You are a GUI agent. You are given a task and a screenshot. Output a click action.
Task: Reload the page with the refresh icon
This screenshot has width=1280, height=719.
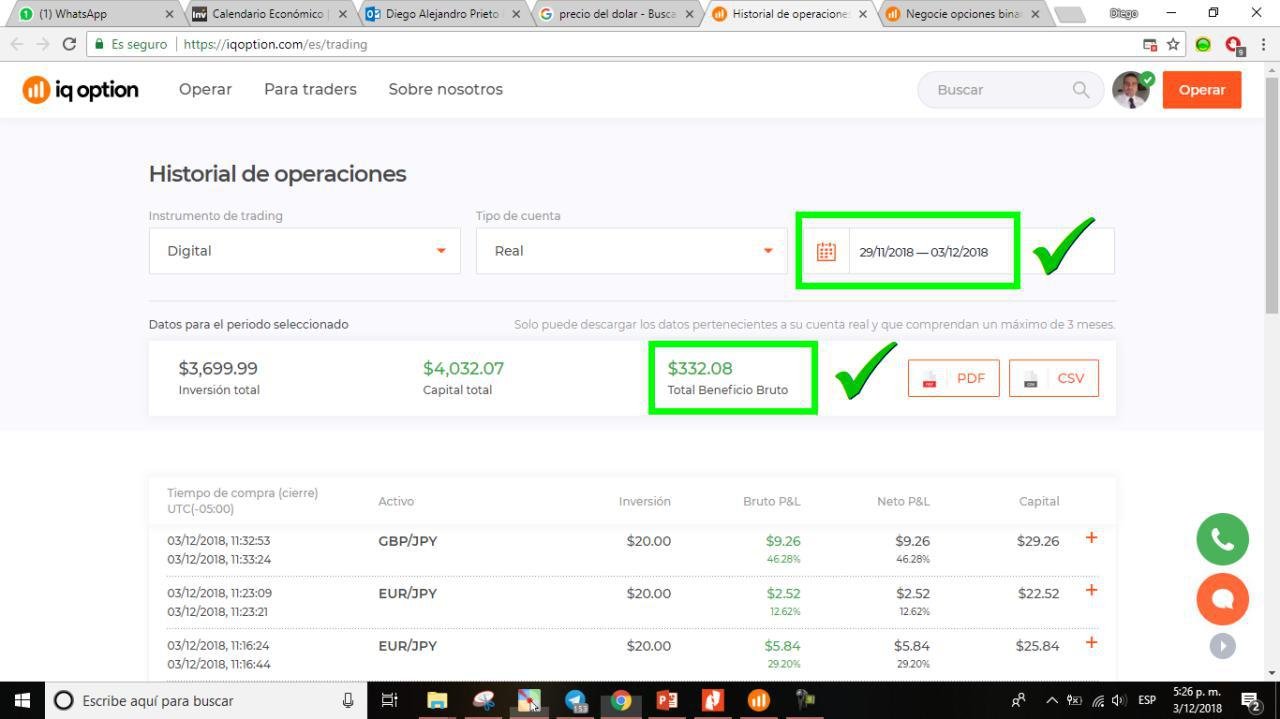[x=69, y=44]
